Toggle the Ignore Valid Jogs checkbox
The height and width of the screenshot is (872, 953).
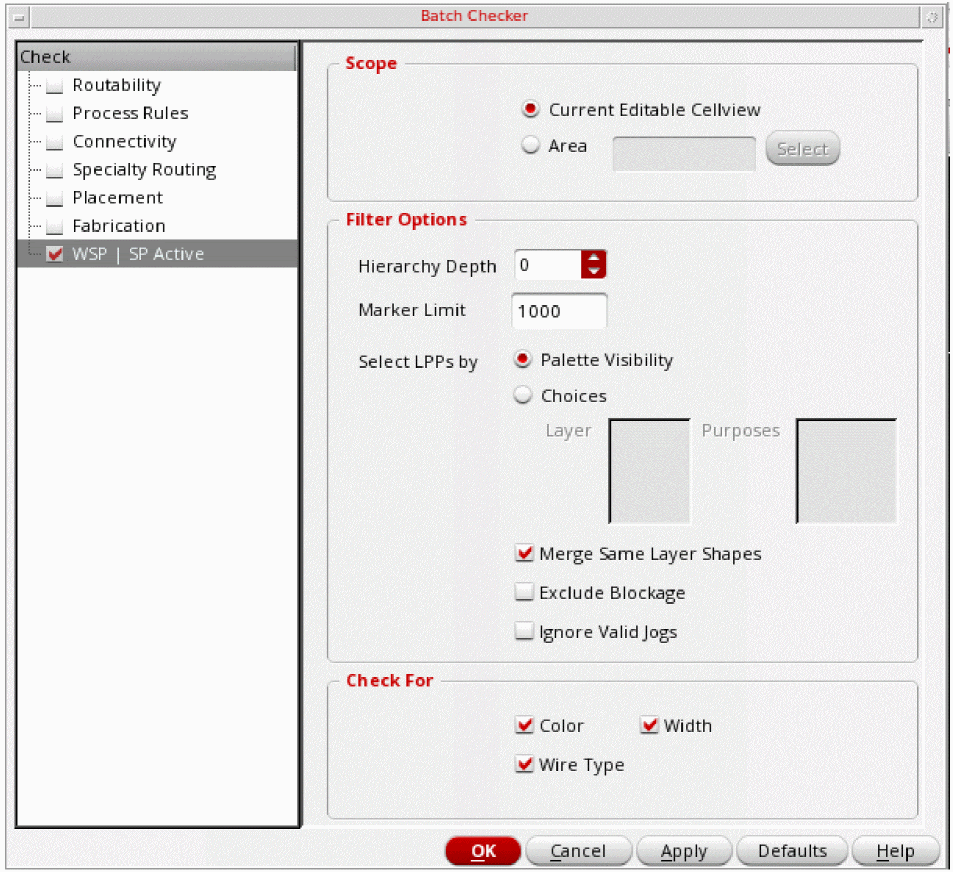pyautogui.click(x=524, y=632)
